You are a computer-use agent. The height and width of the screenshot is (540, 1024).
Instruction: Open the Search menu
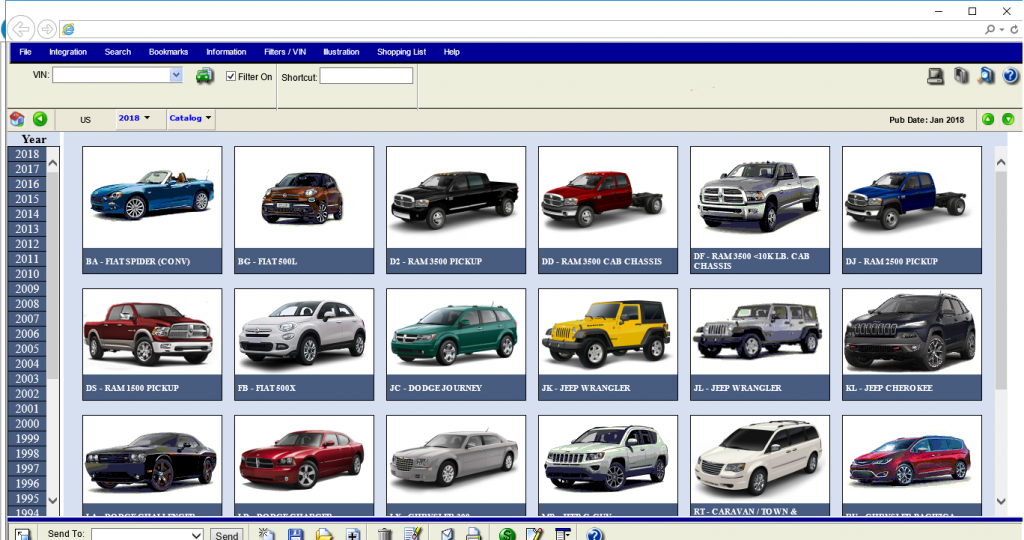tap(118, 52)
